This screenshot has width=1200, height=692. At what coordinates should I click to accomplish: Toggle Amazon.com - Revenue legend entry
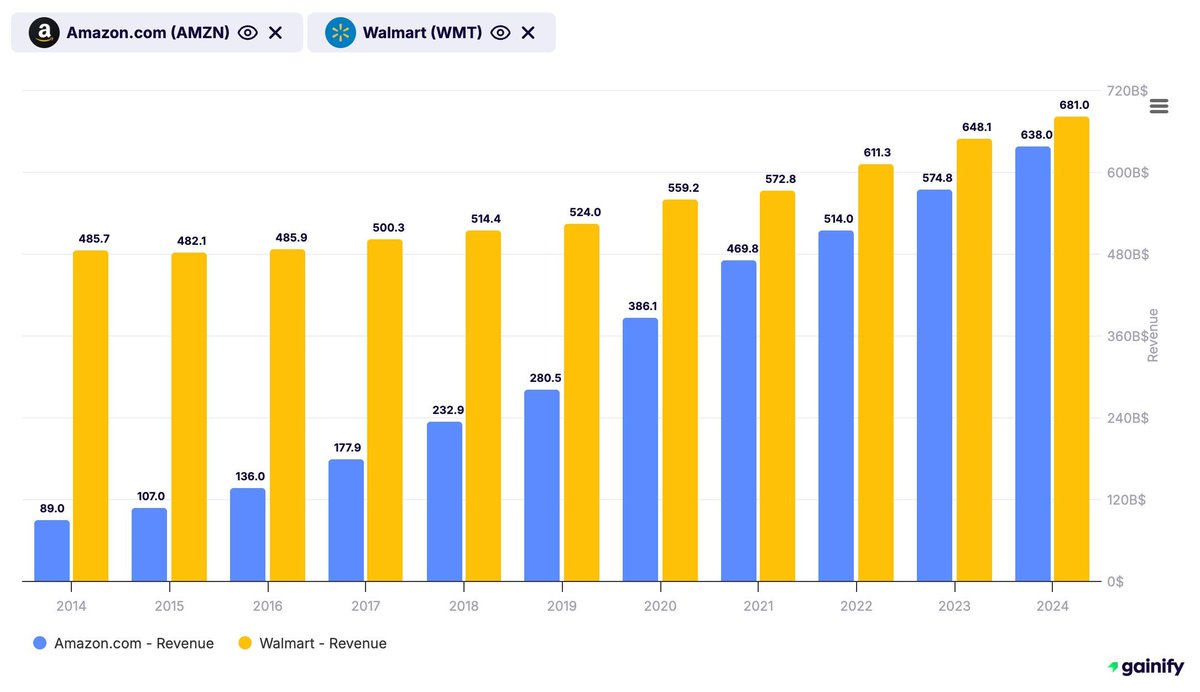pos(123,643)
